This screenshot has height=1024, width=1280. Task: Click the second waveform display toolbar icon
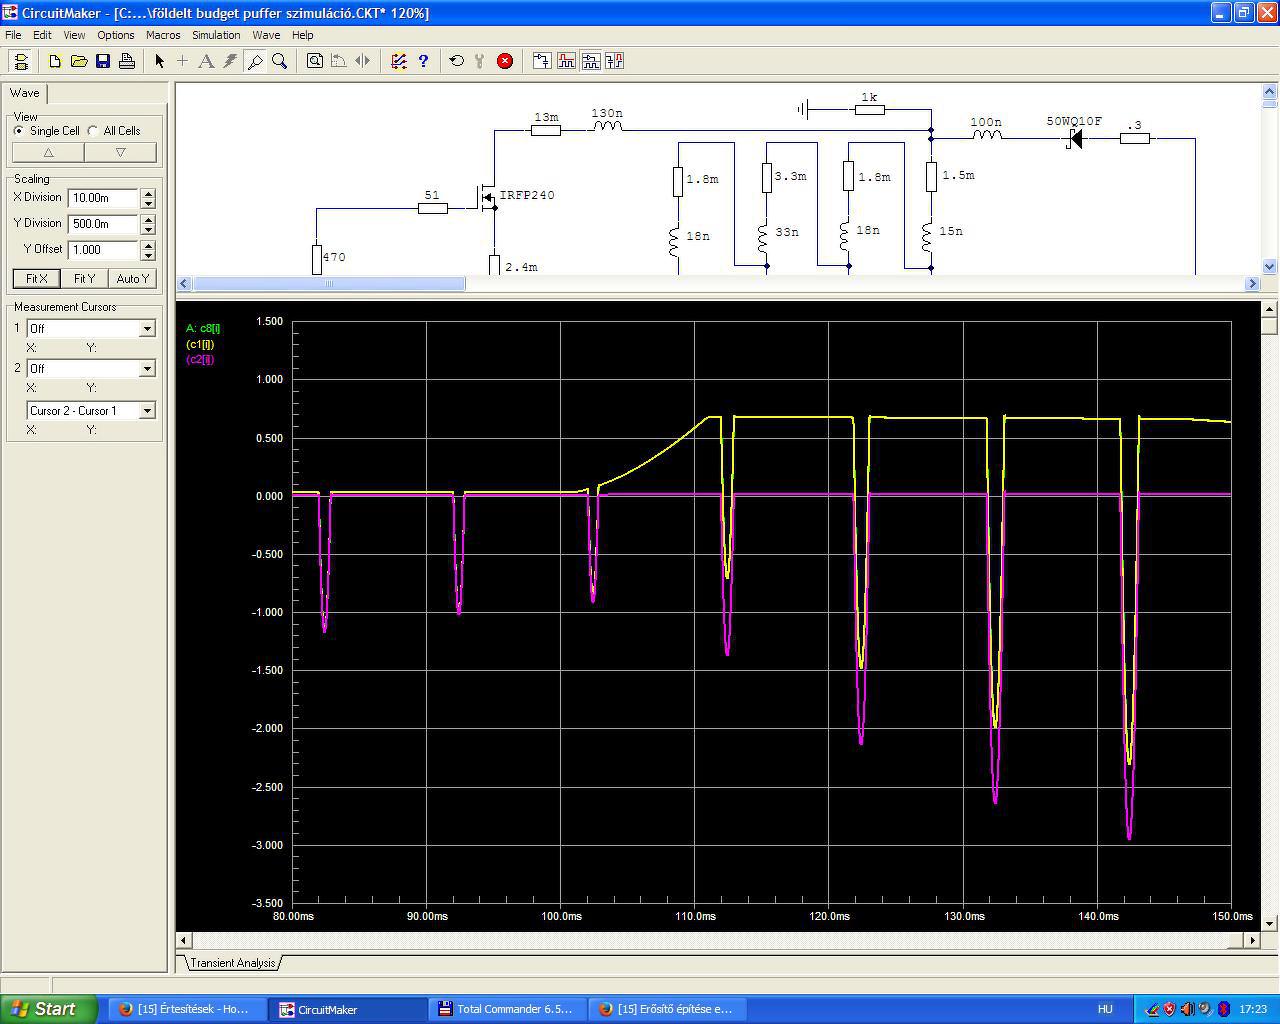[566, 61]
